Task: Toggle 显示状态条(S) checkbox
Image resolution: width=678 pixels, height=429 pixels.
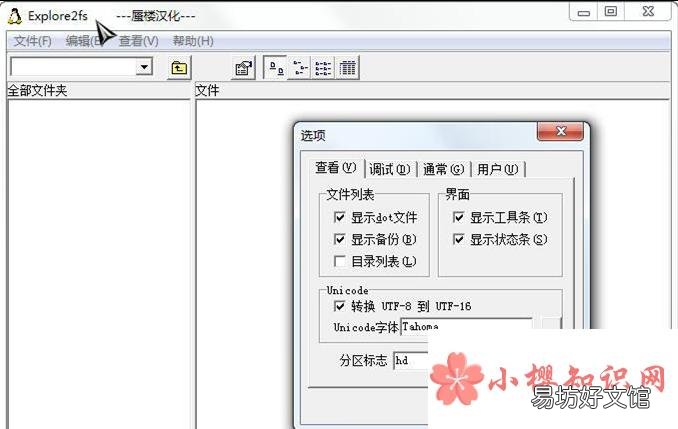Action: (458, 239)
